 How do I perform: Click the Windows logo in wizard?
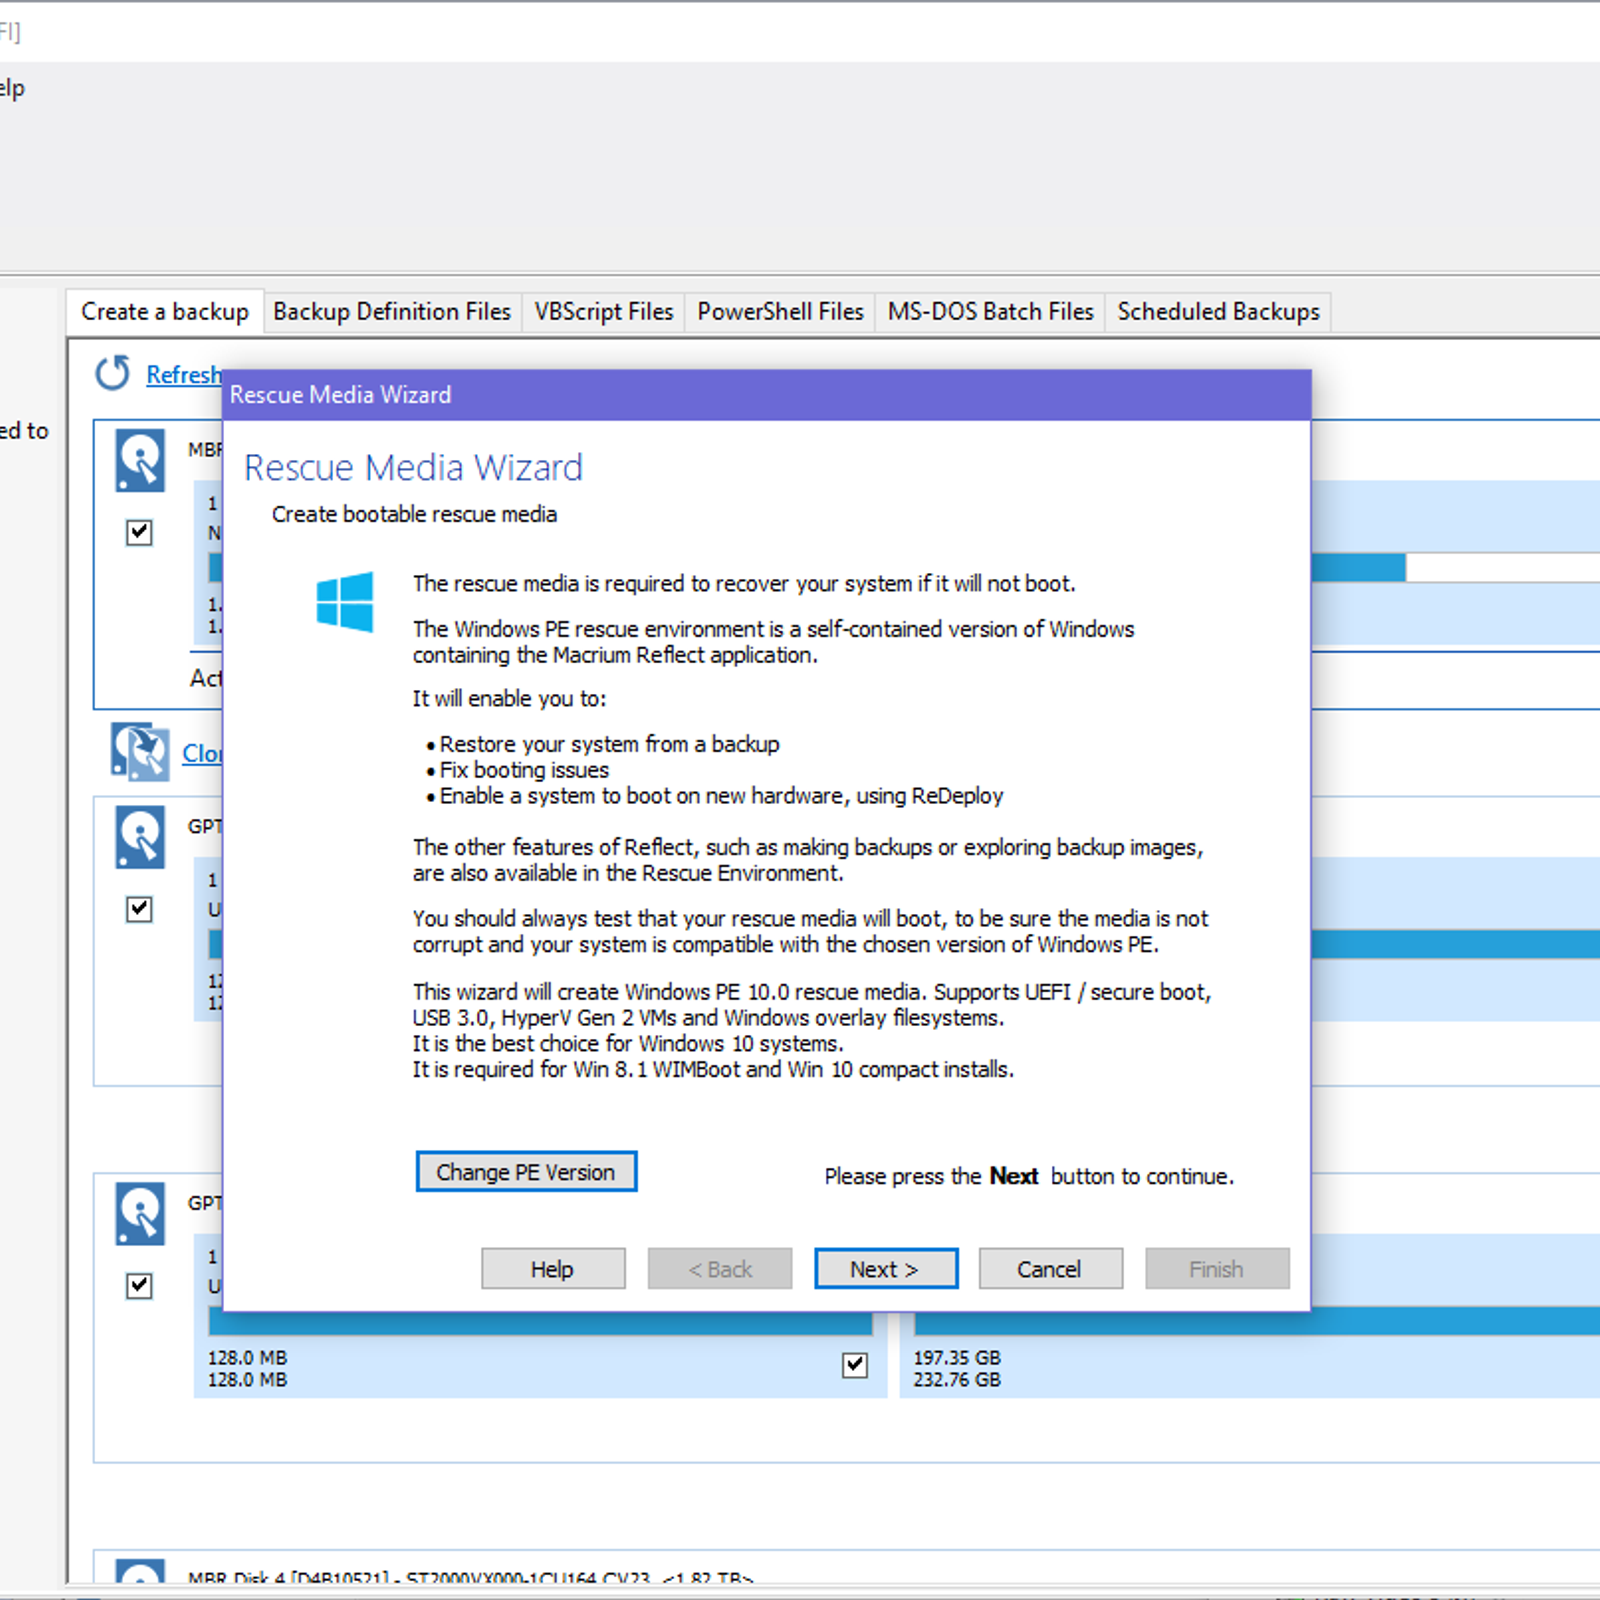[x=345, y=602]
